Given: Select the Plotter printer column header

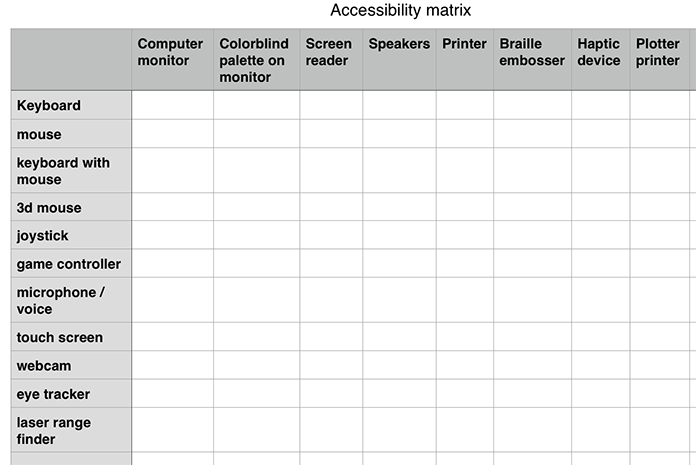Looking at the screenshot, I should coord(660,60).
